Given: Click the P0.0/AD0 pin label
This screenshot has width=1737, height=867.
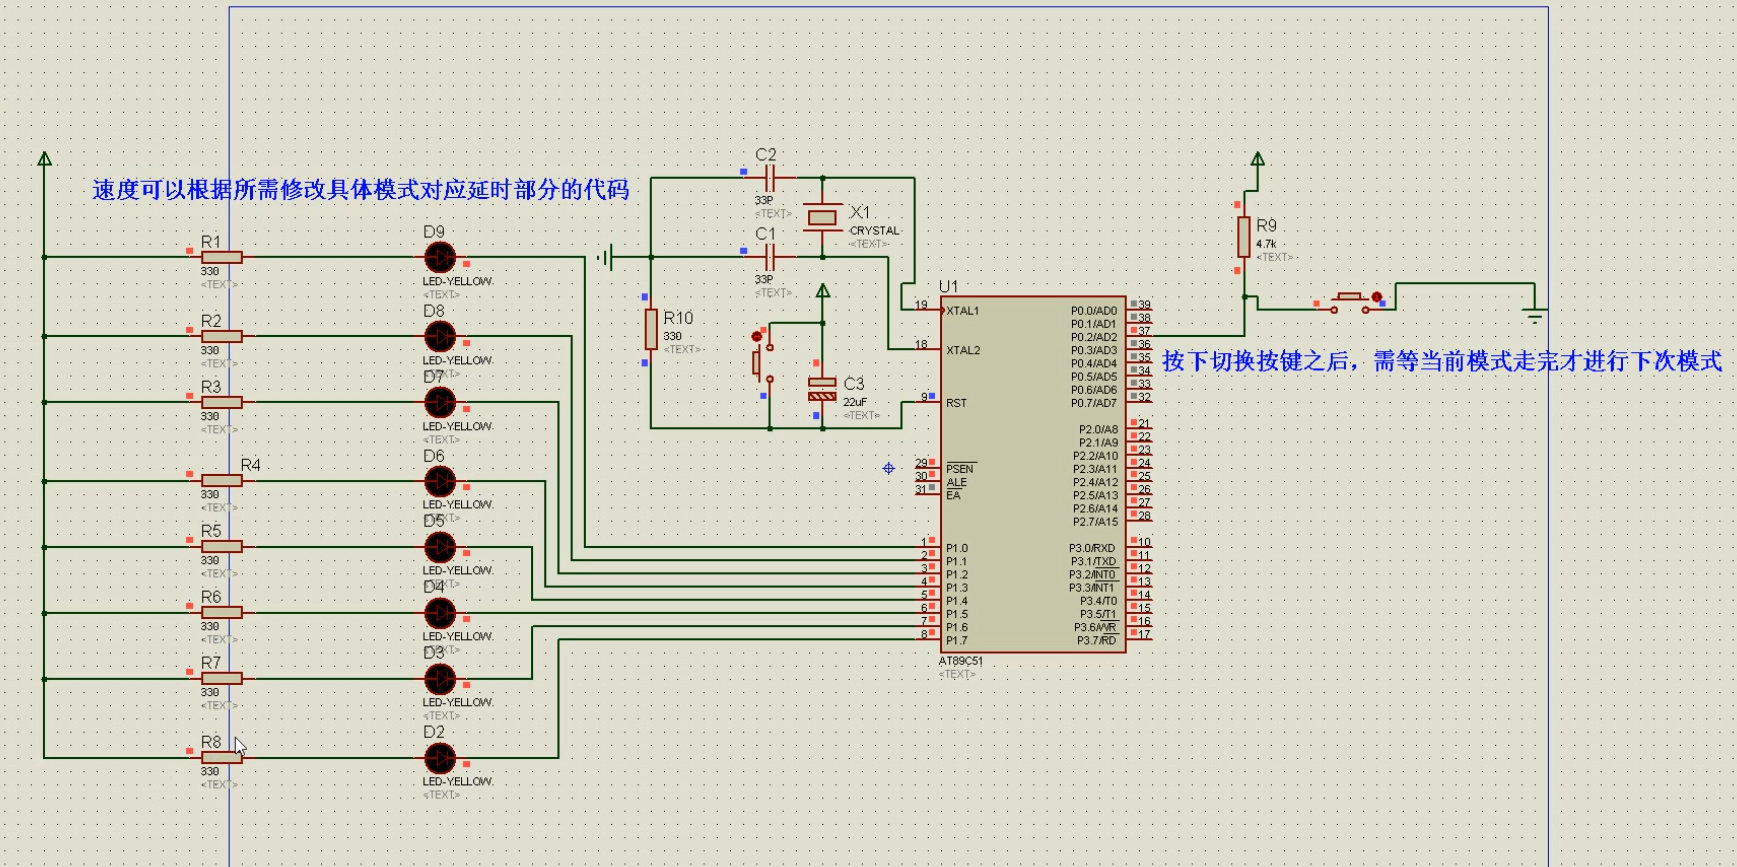Looking at the screenshot, I should (x=1094, y=311).
